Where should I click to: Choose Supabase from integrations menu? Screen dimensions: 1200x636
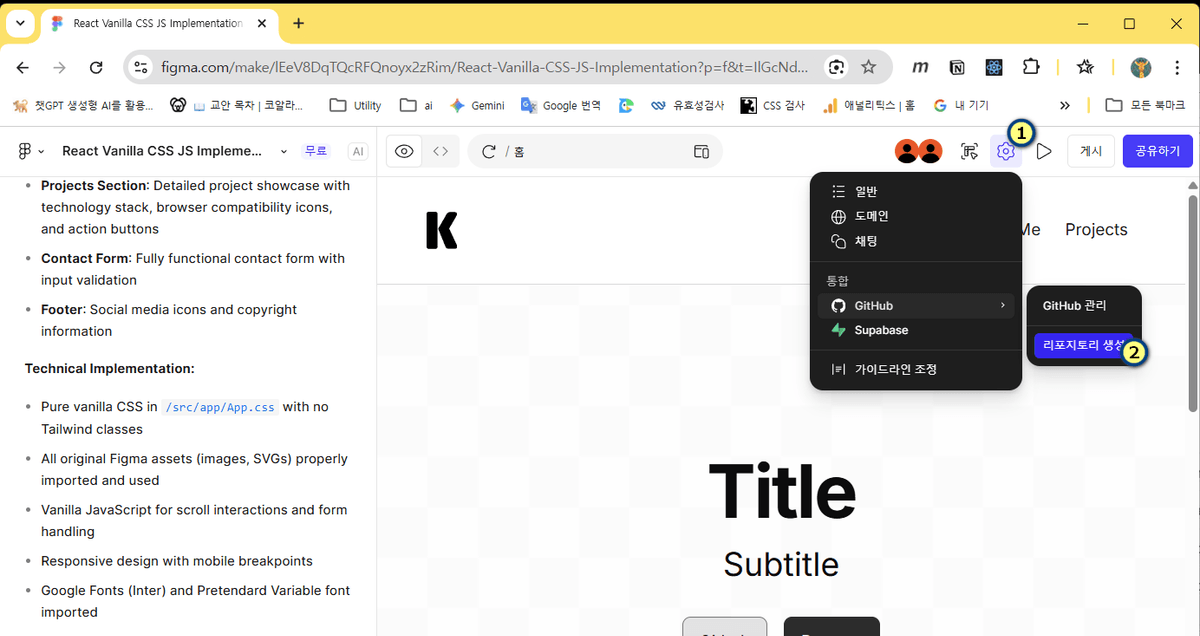880,330
